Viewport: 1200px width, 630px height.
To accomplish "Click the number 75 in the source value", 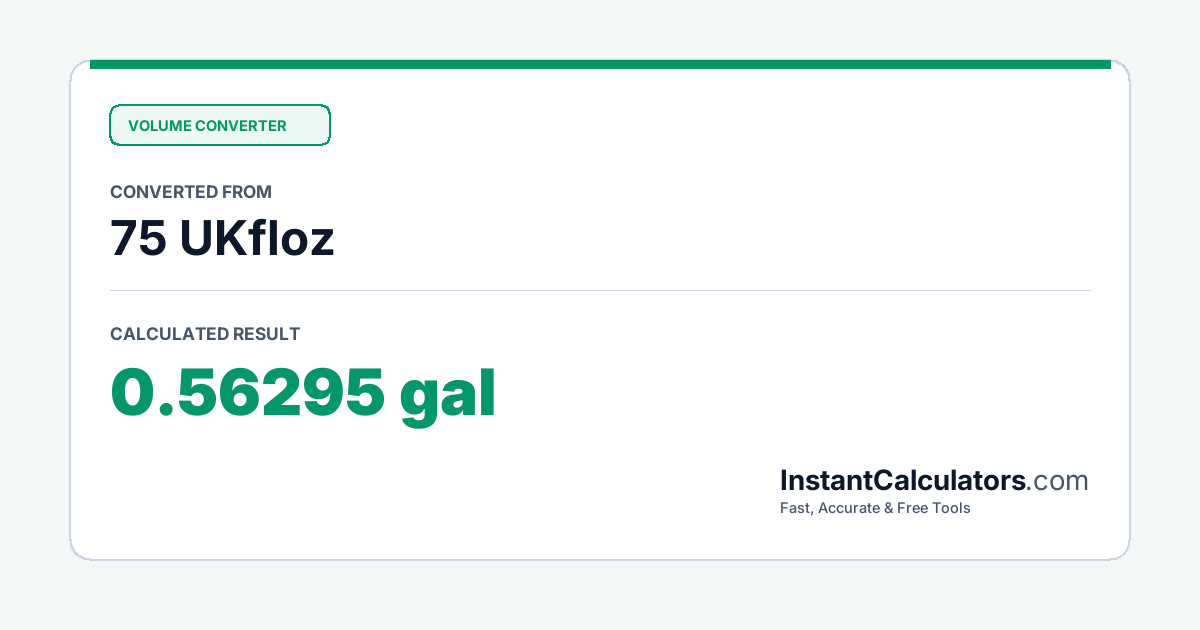I will click(x=138, y=239).
